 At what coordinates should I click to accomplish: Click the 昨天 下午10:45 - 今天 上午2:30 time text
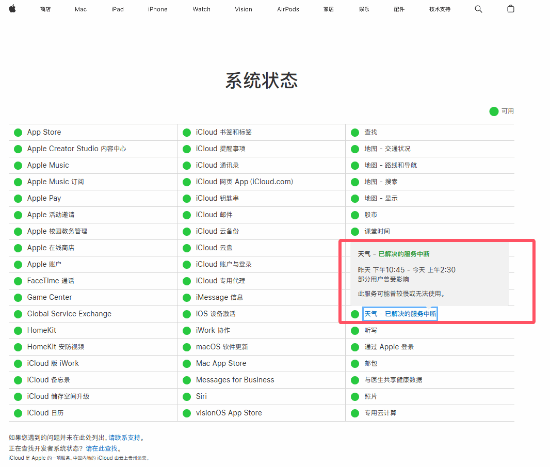[407, 270]
